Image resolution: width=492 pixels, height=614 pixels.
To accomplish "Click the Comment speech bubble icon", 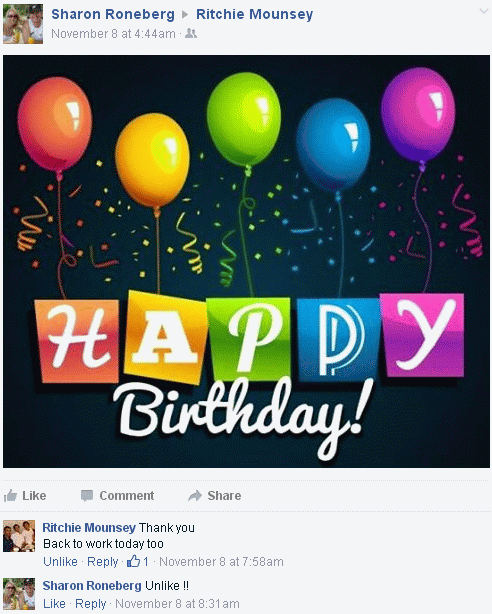I will click(87, 496).
